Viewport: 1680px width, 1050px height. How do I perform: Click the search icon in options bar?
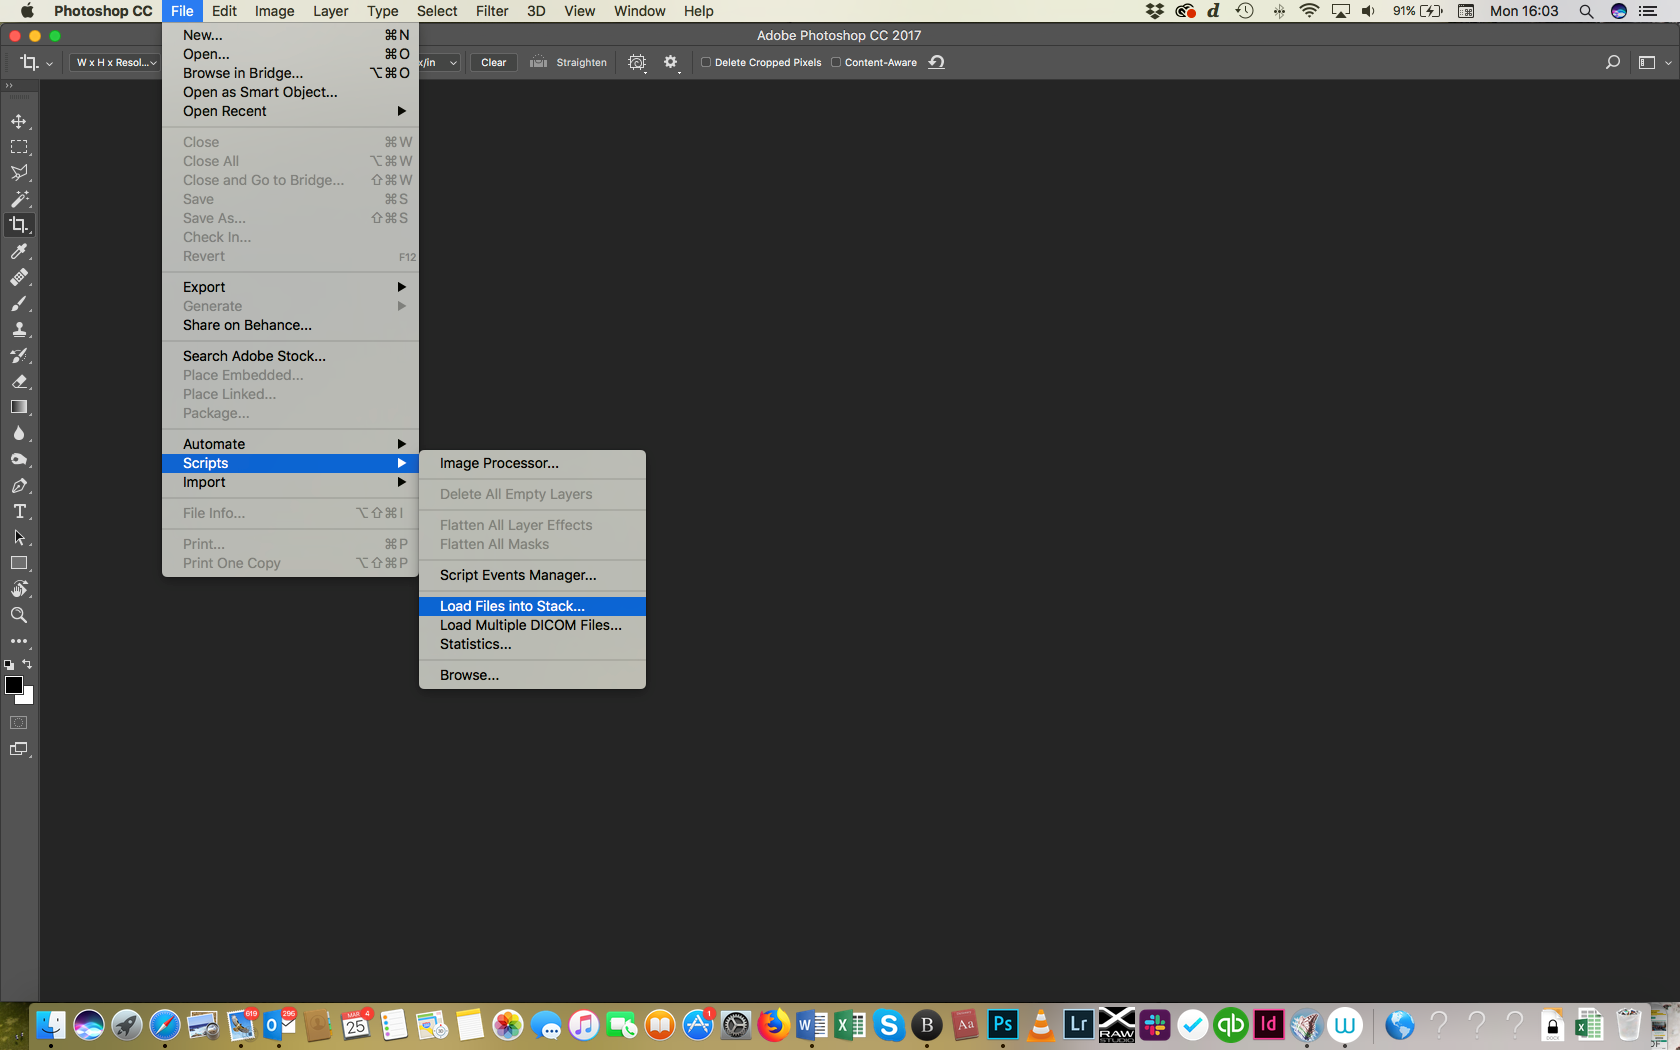point(1612,62)
